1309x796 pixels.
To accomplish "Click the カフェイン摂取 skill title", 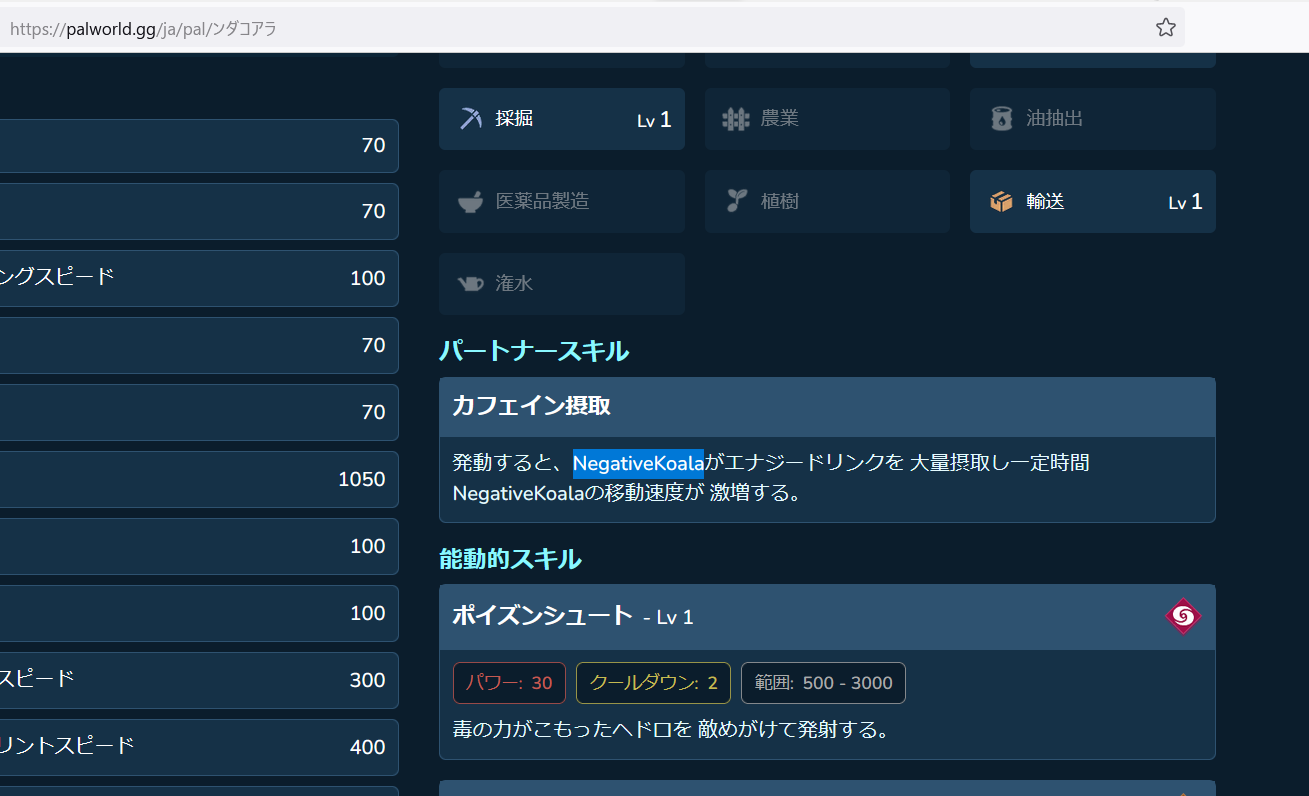I will (531, 406).
